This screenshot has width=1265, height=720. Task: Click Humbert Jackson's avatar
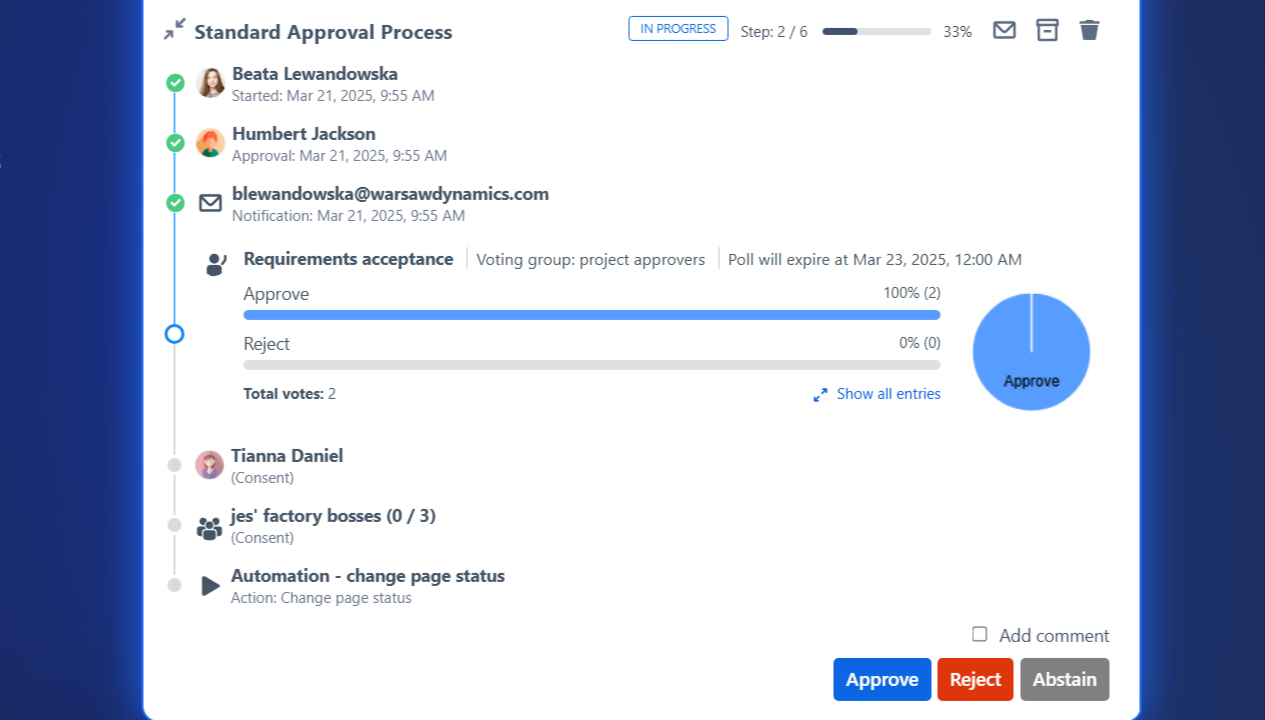(210, 143)
